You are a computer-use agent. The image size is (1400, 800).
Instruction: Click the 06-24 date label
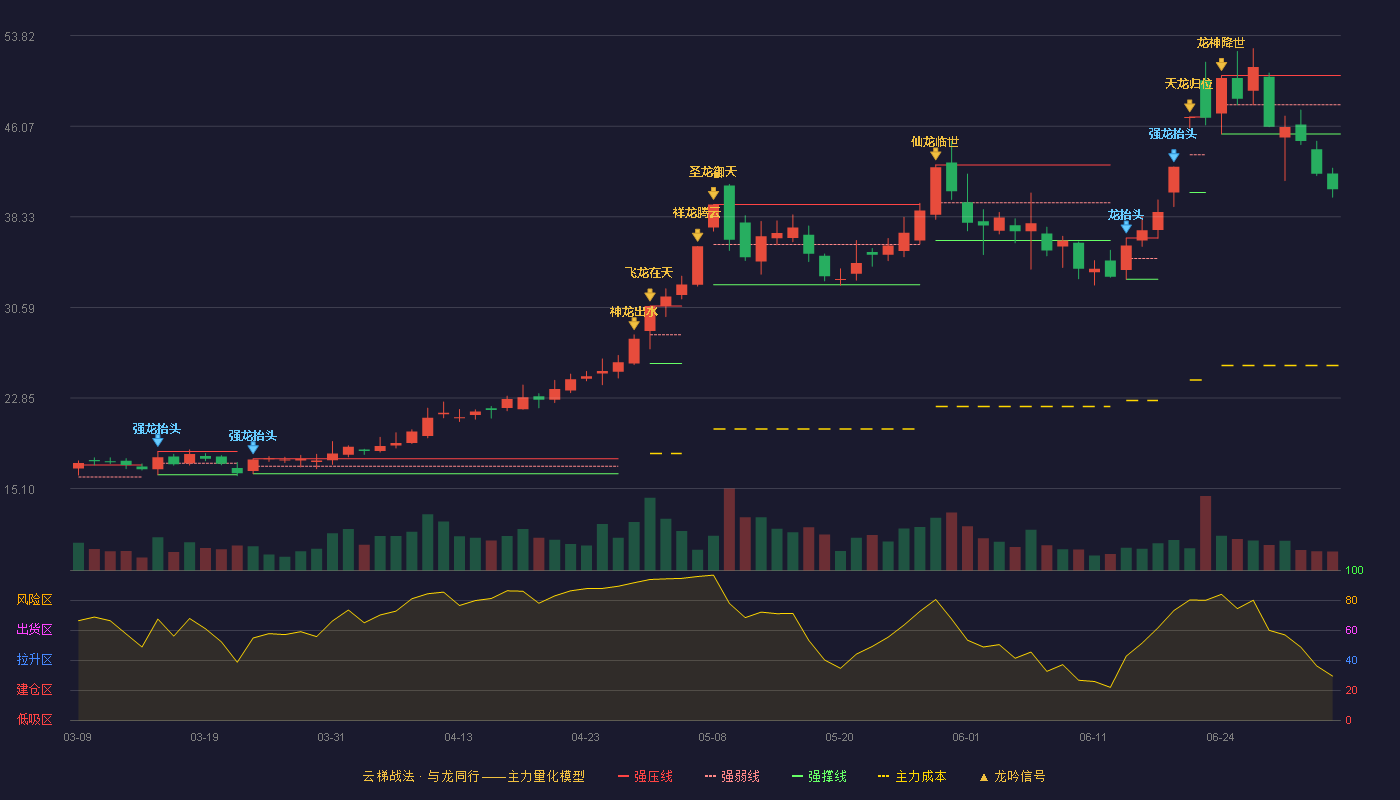[x=1220, y=737]
